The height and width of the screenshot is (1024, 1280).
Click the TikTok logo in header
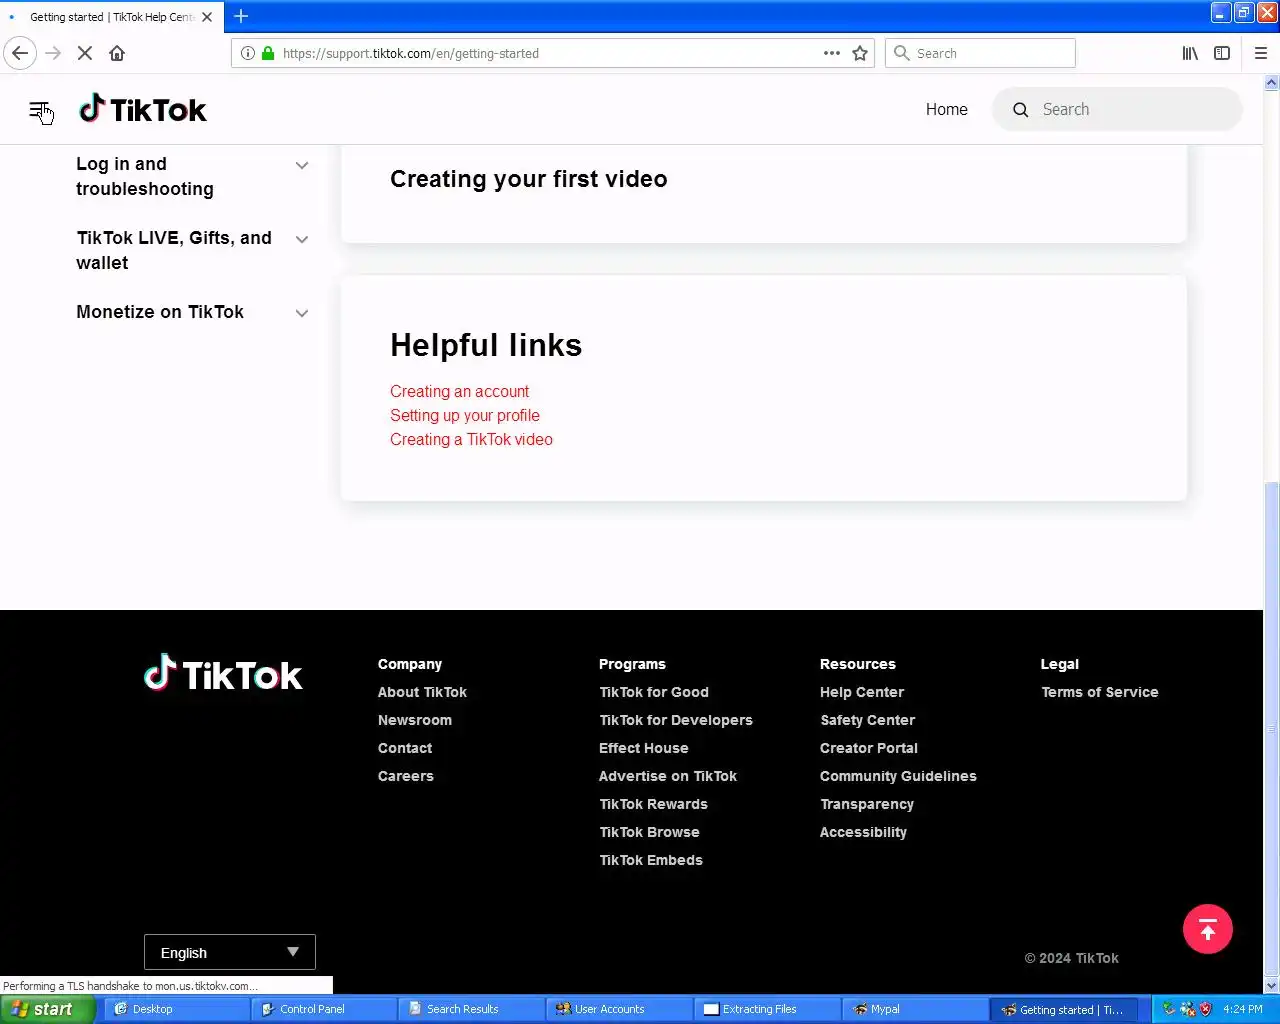143,109
